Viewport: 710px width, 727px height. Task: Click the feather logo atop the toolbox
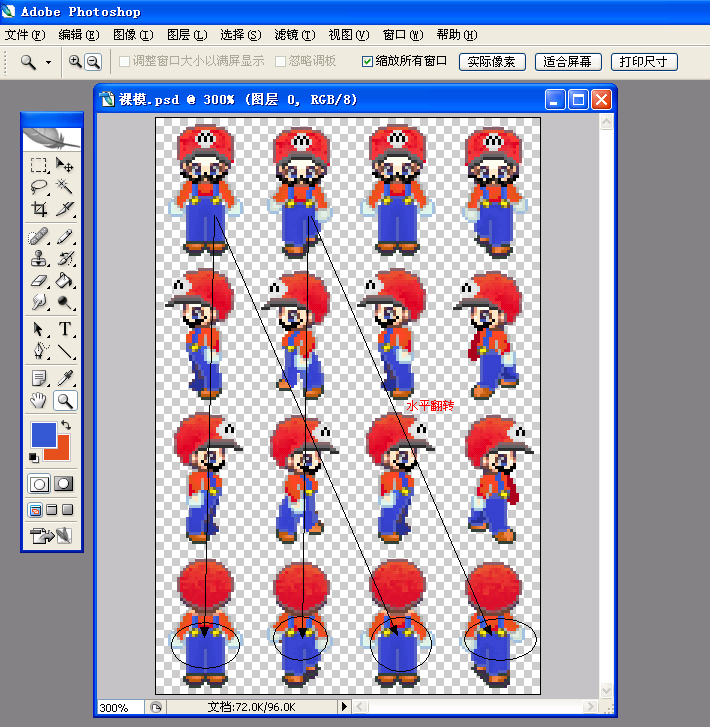(x=51, y=139)
